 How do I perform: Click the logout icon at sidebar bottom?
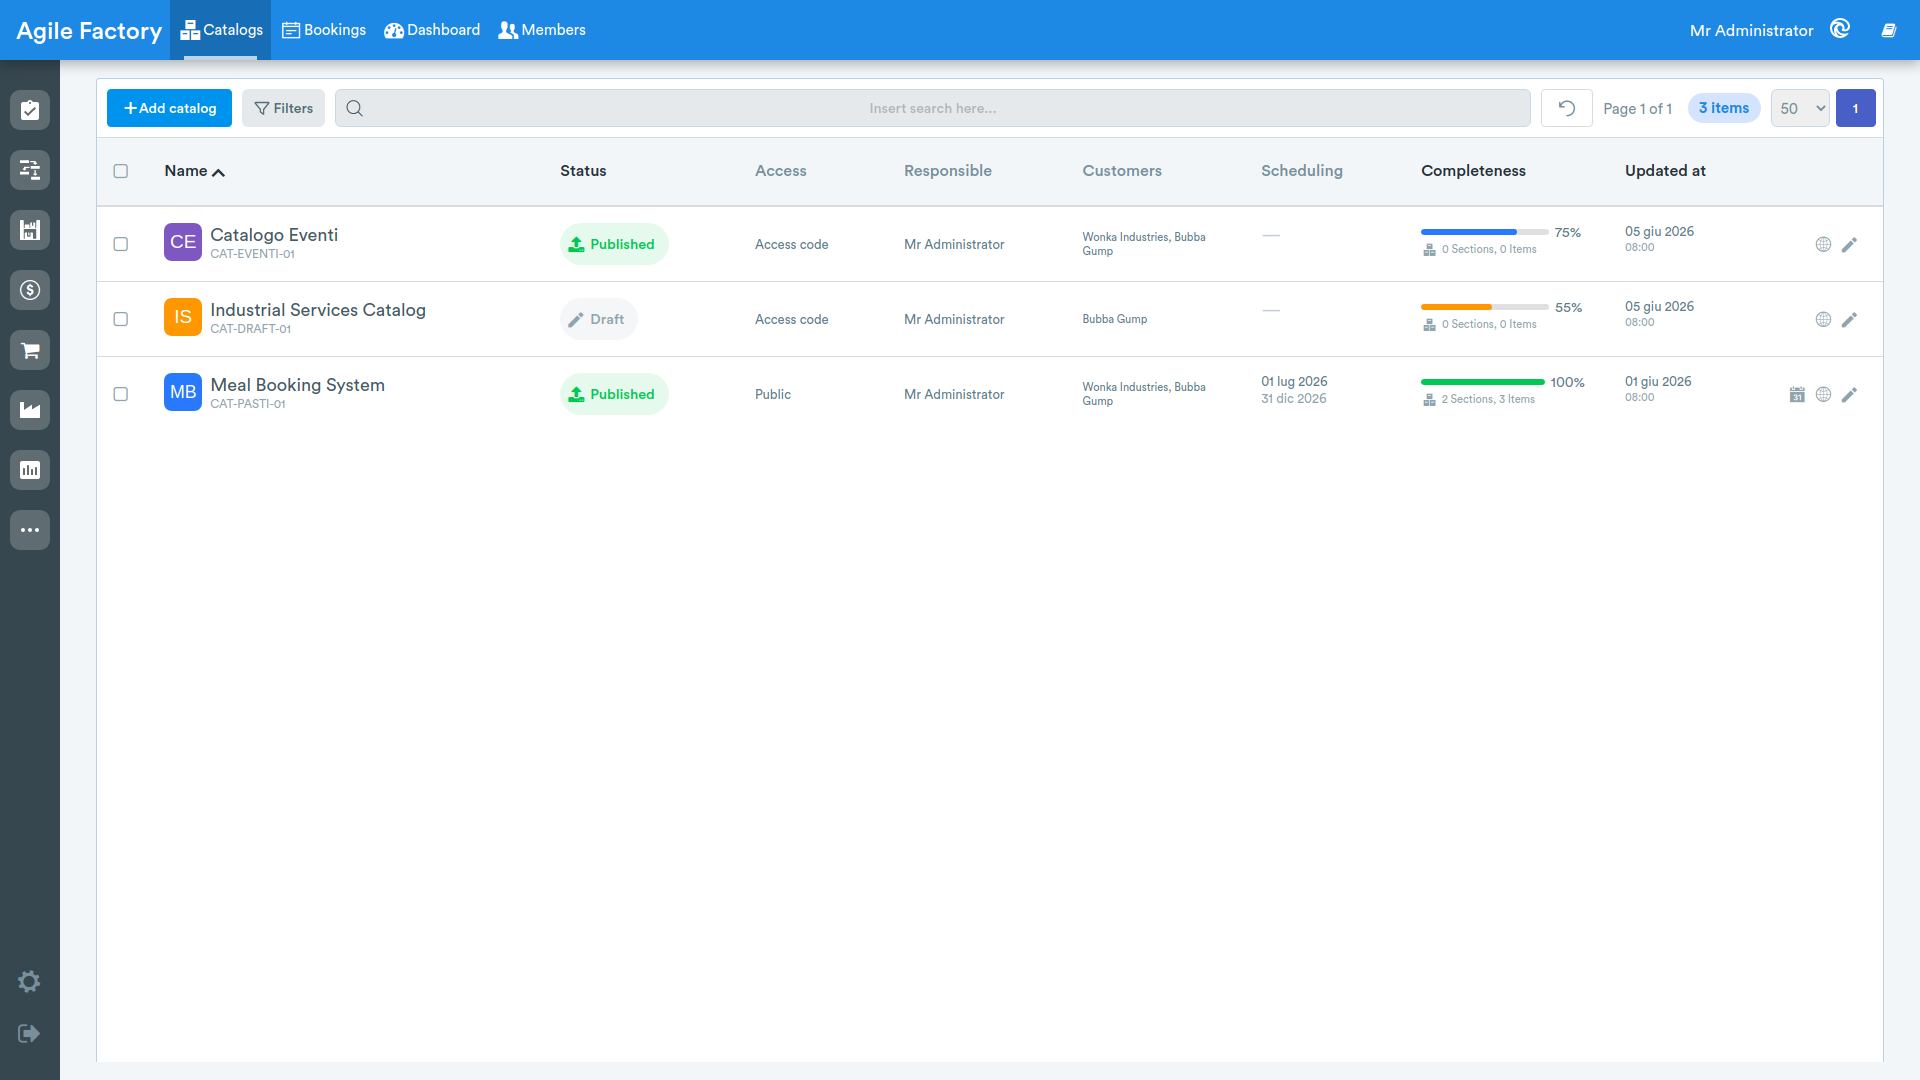[x=29, y=1033]
